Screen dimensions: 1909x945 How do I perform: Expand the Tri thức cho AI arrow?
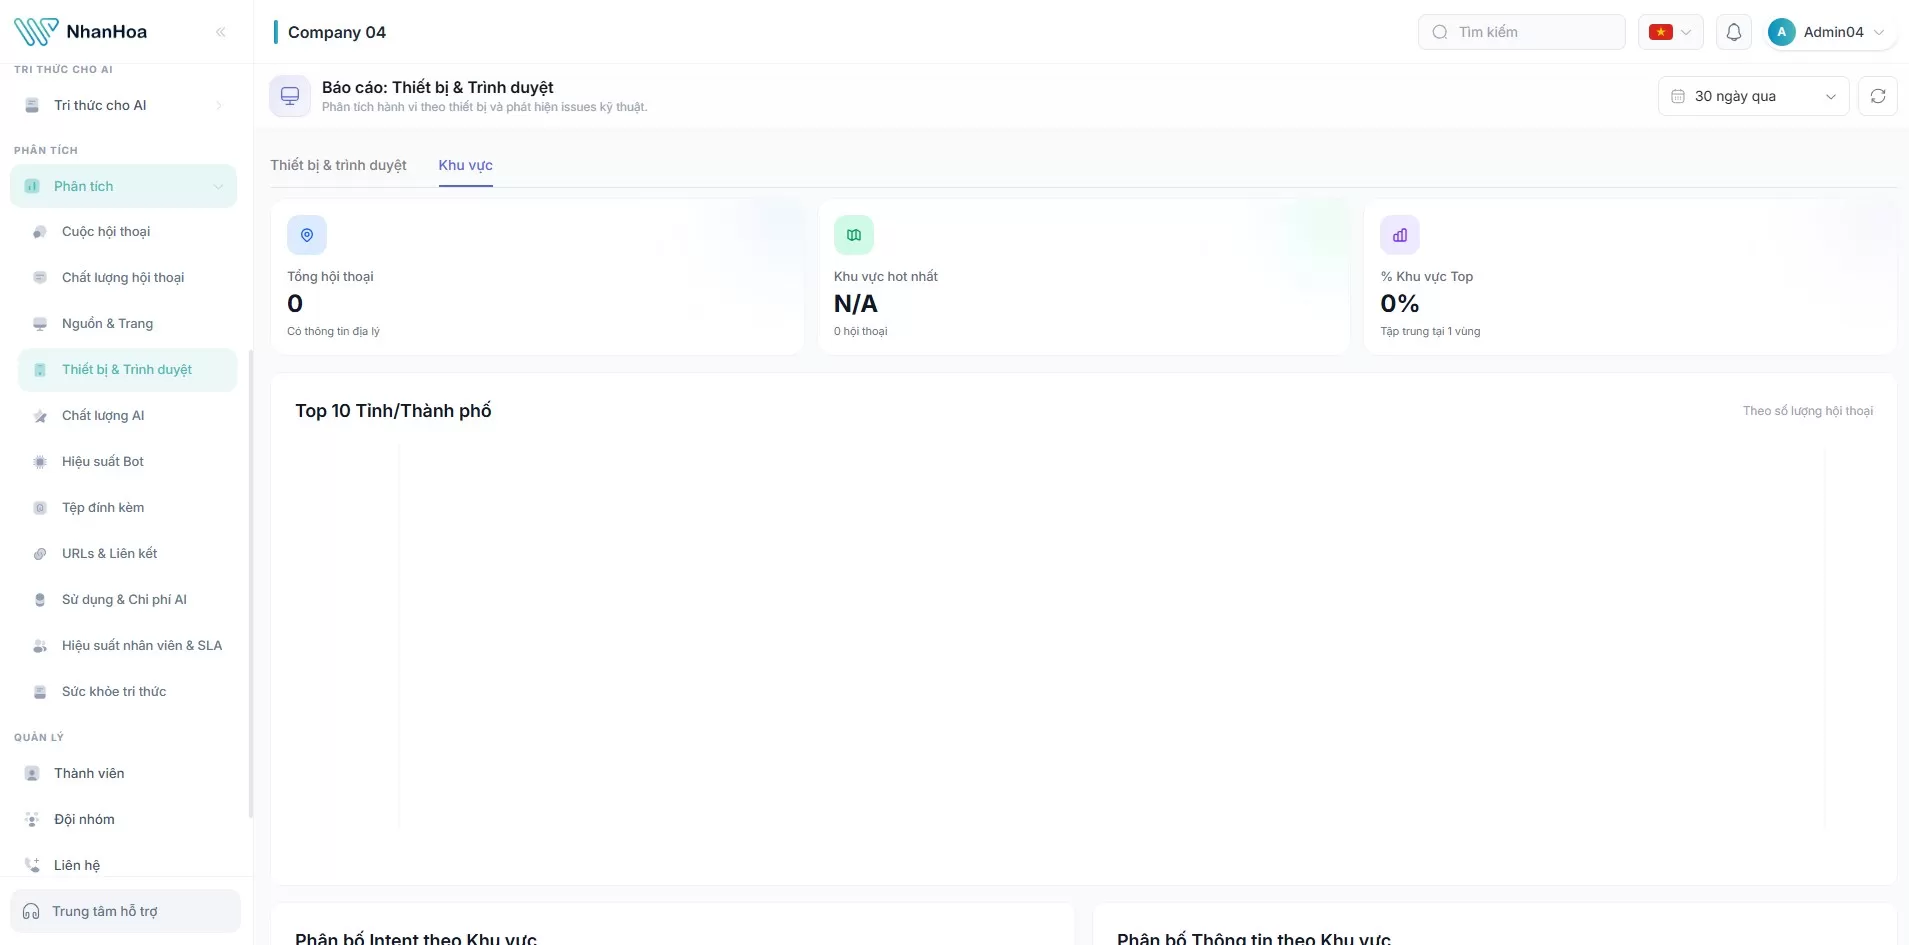218,105
